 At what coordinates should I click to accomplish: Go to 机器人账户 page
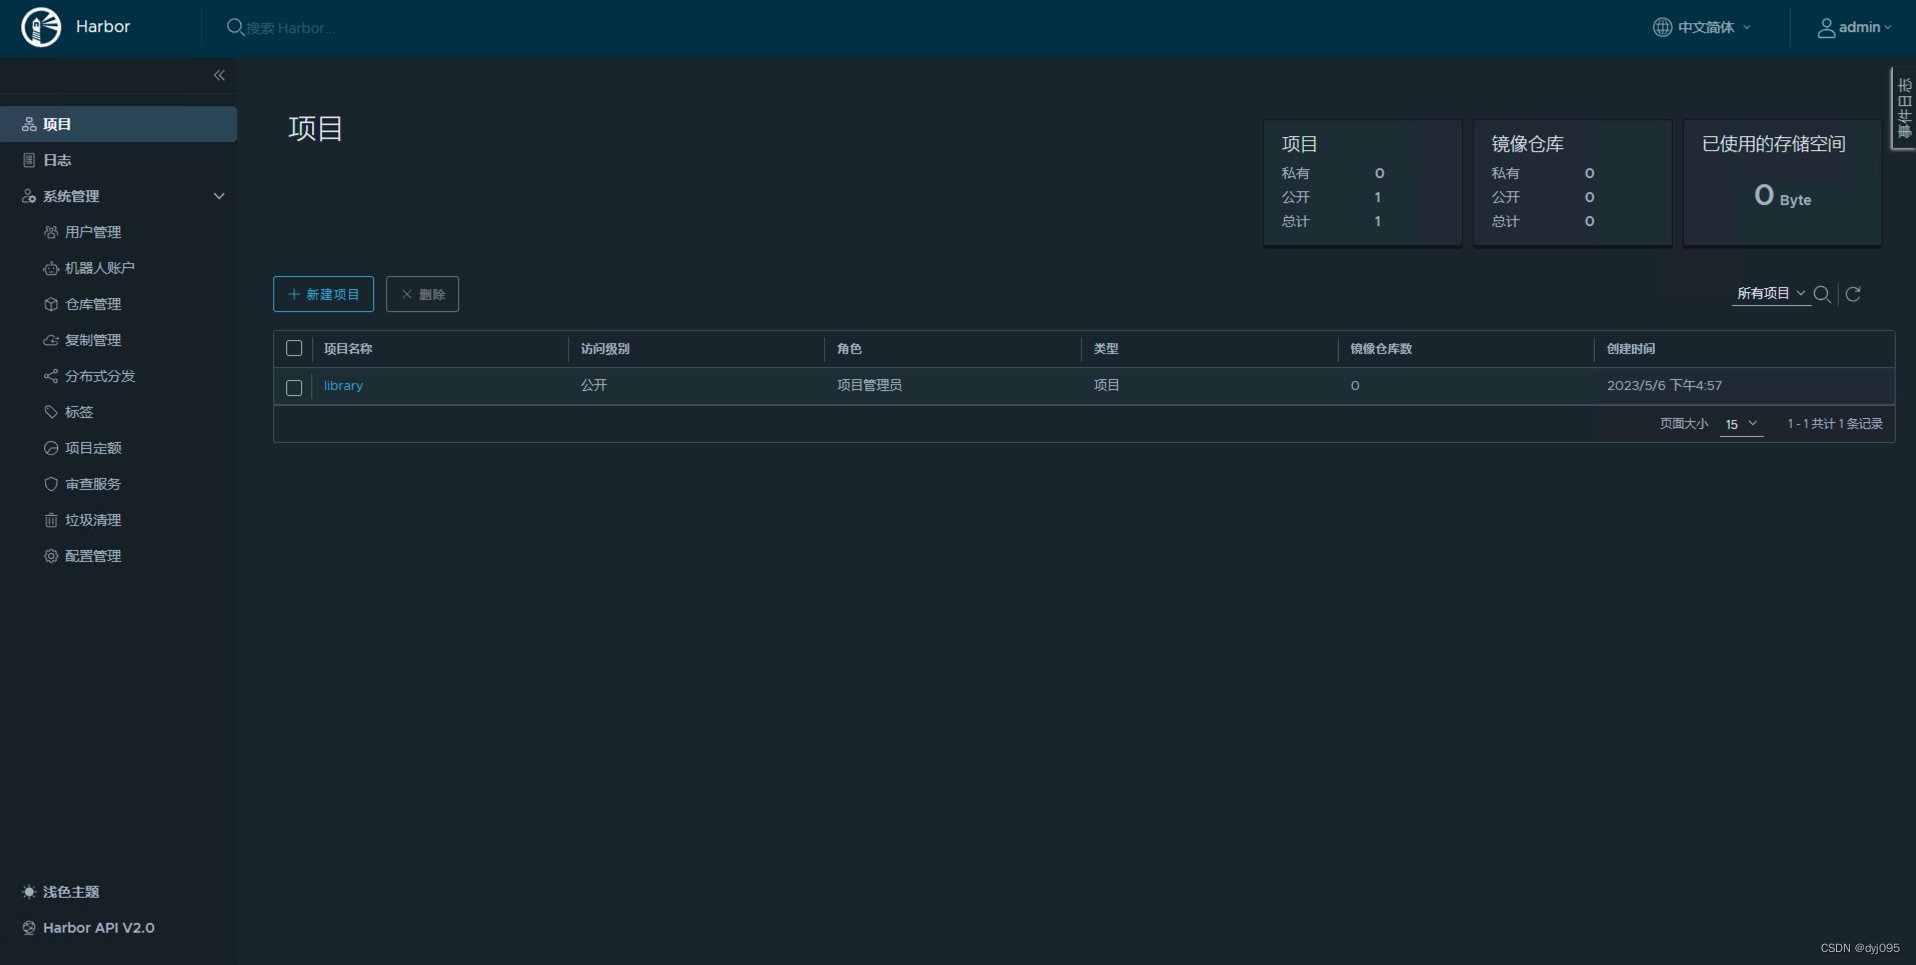[x=100, y=268]
